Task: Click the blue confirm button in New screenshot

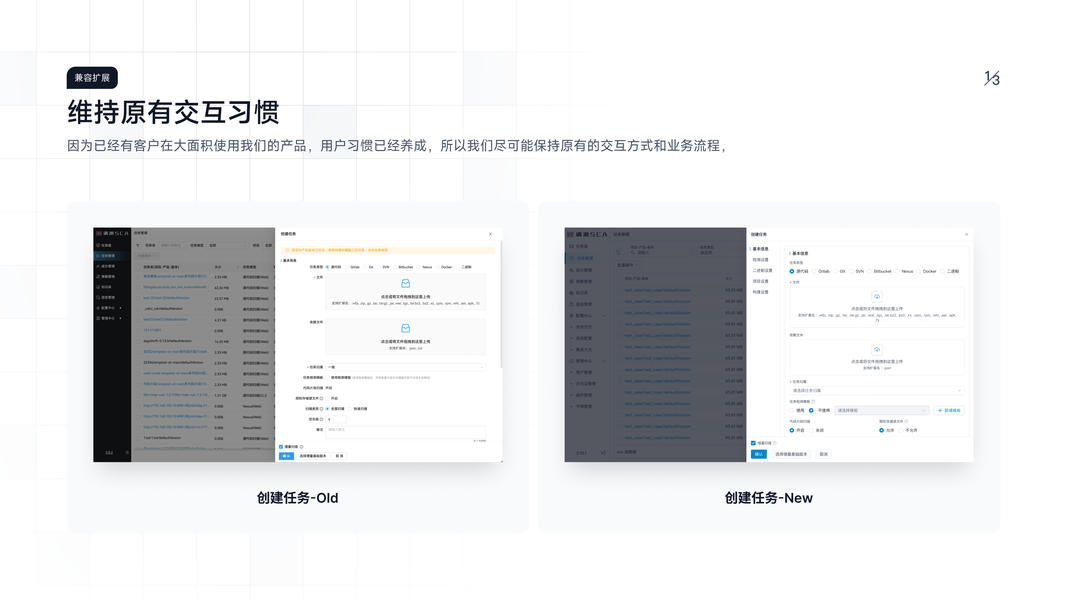Action: (x=759, y=454)
